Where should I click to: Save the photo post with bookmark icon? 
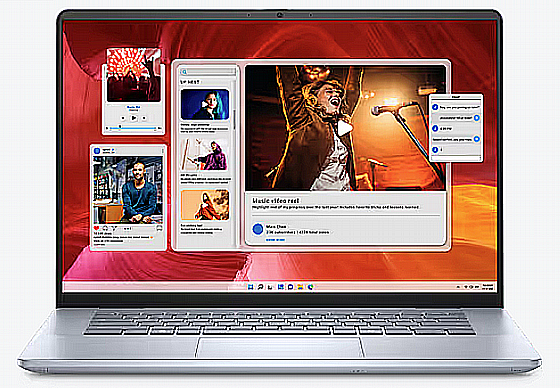(x=159, y=228)
